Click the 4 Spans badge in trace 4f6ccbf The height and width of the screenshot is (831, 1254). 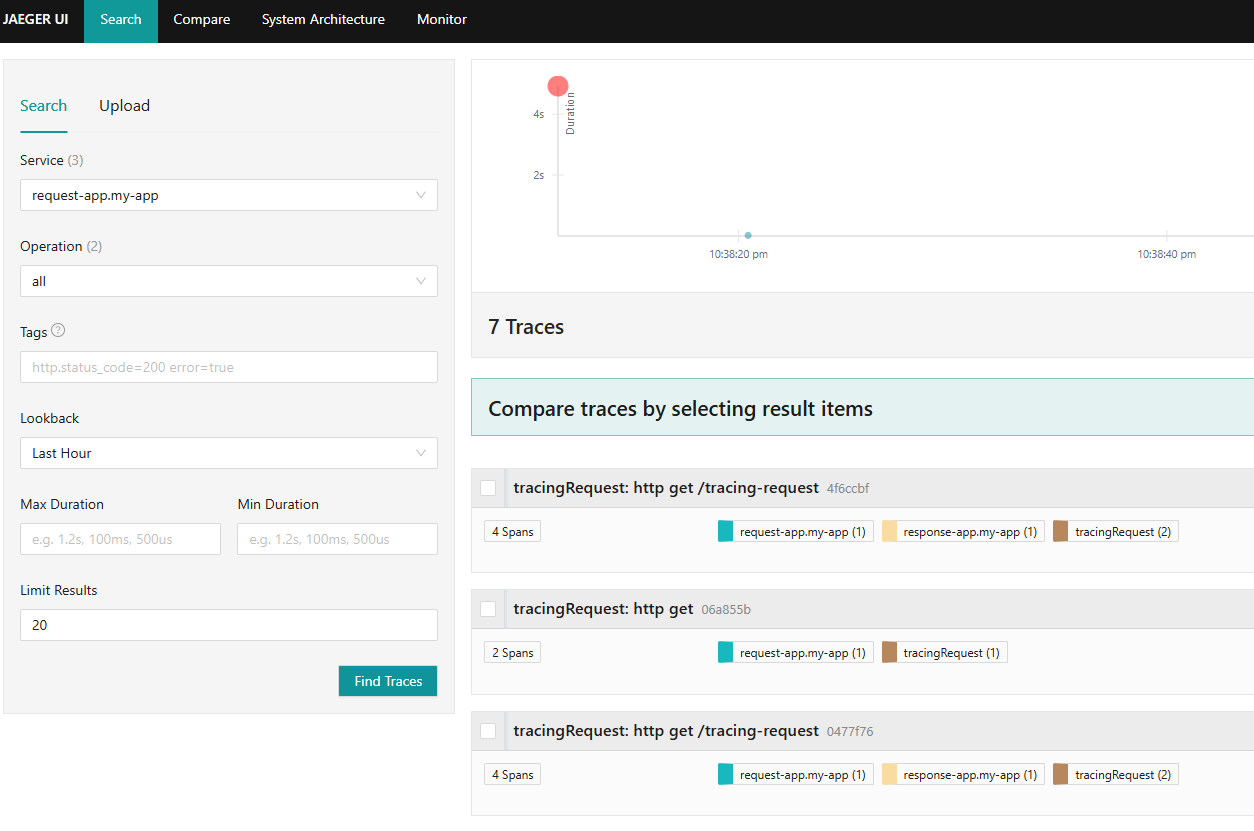pos(512,531)
